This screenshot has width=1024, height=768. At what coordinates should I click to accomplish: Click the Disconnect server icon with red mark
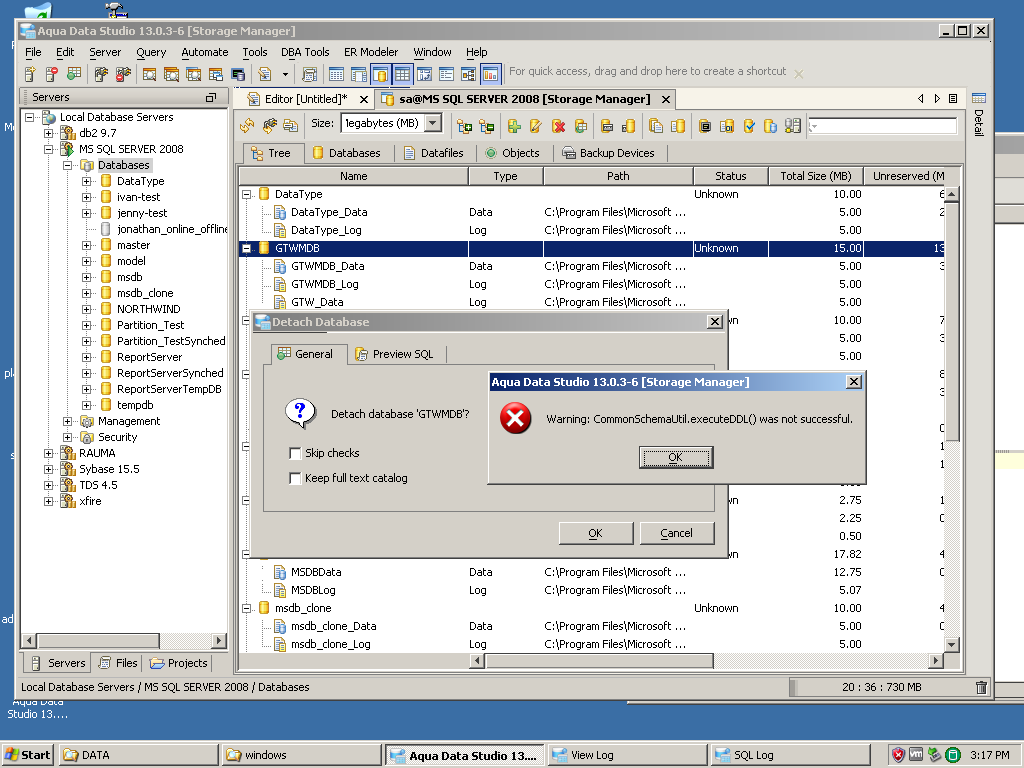pos(123,74)
